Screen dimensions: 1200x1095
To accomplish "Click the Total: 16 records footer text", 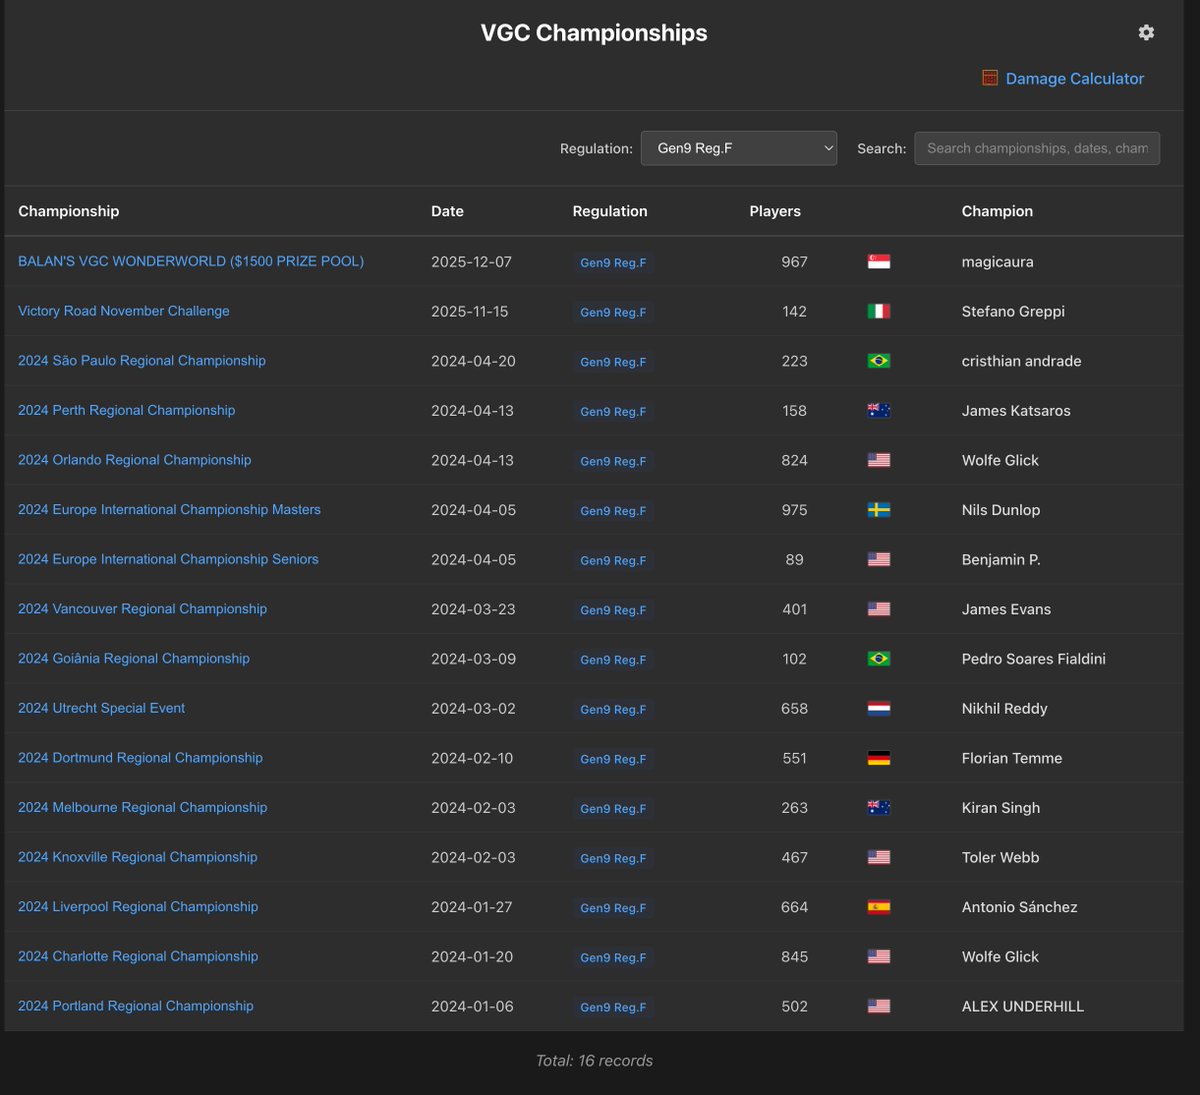I will tap(594, 1060).
